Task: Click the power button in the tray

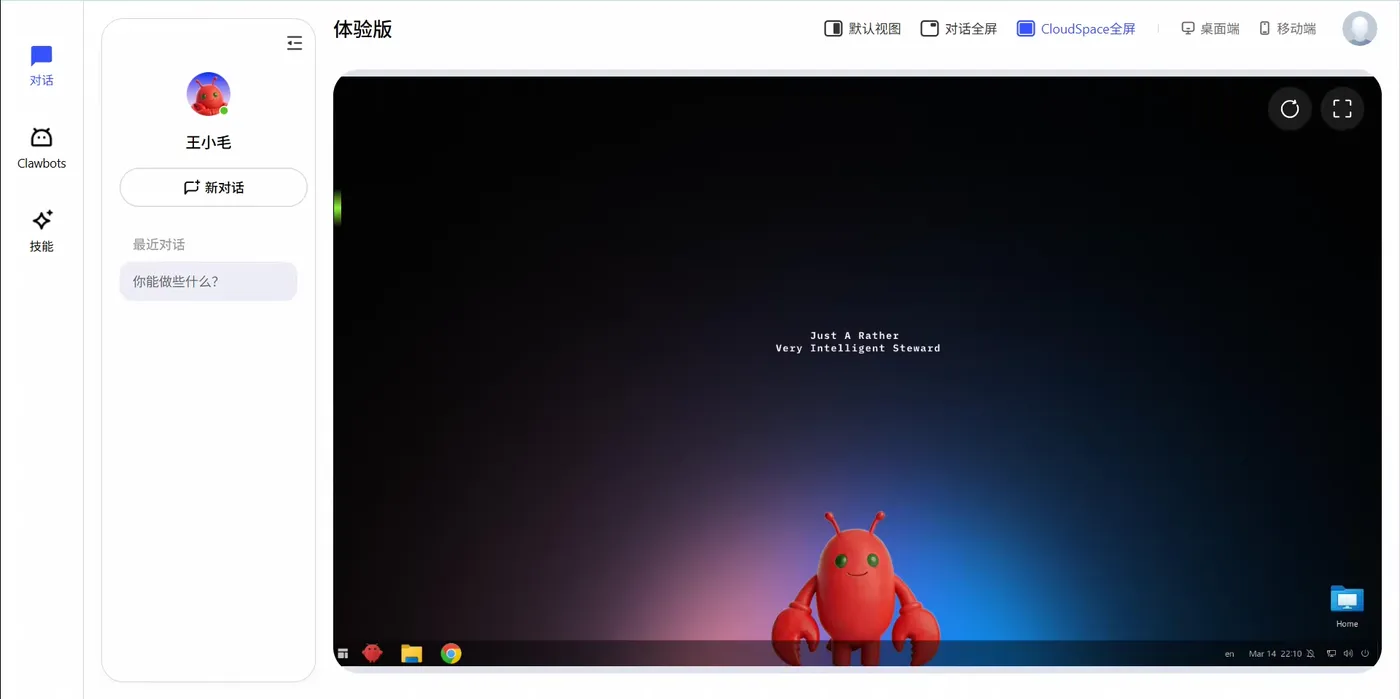Action: click(x=1365, y=654)
